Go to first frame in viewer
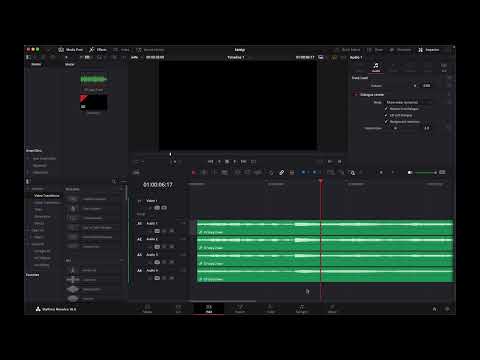 (x=210, y=162)
